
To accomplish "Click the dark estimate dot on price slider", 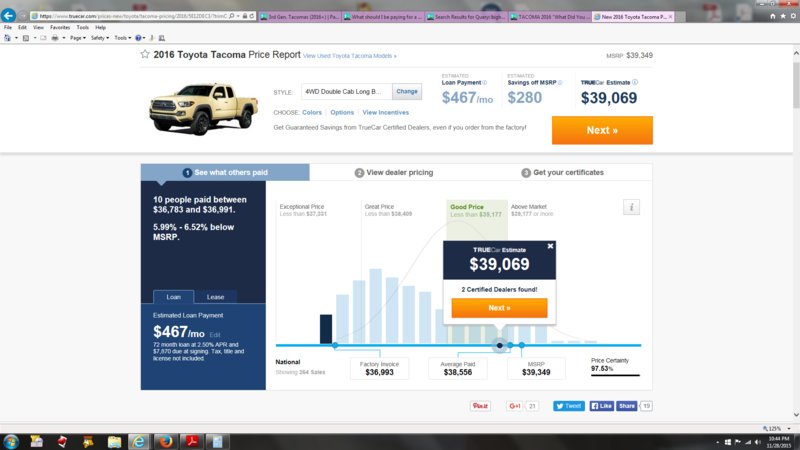I will [499, 345].
